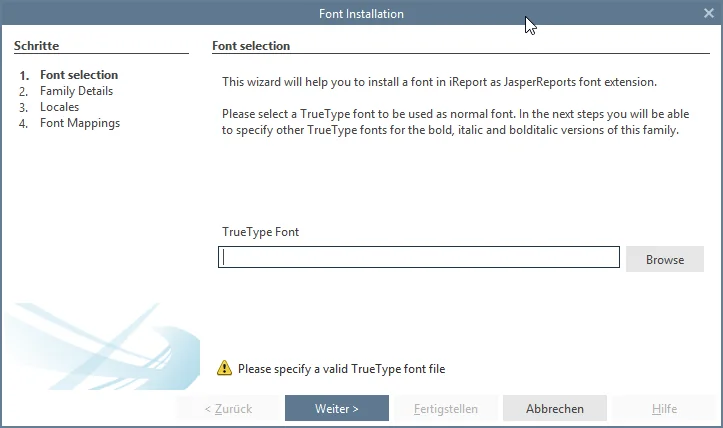Focus the TrueType Font path field
Viewport: 723px width, 428px height.
coord(419,257)
